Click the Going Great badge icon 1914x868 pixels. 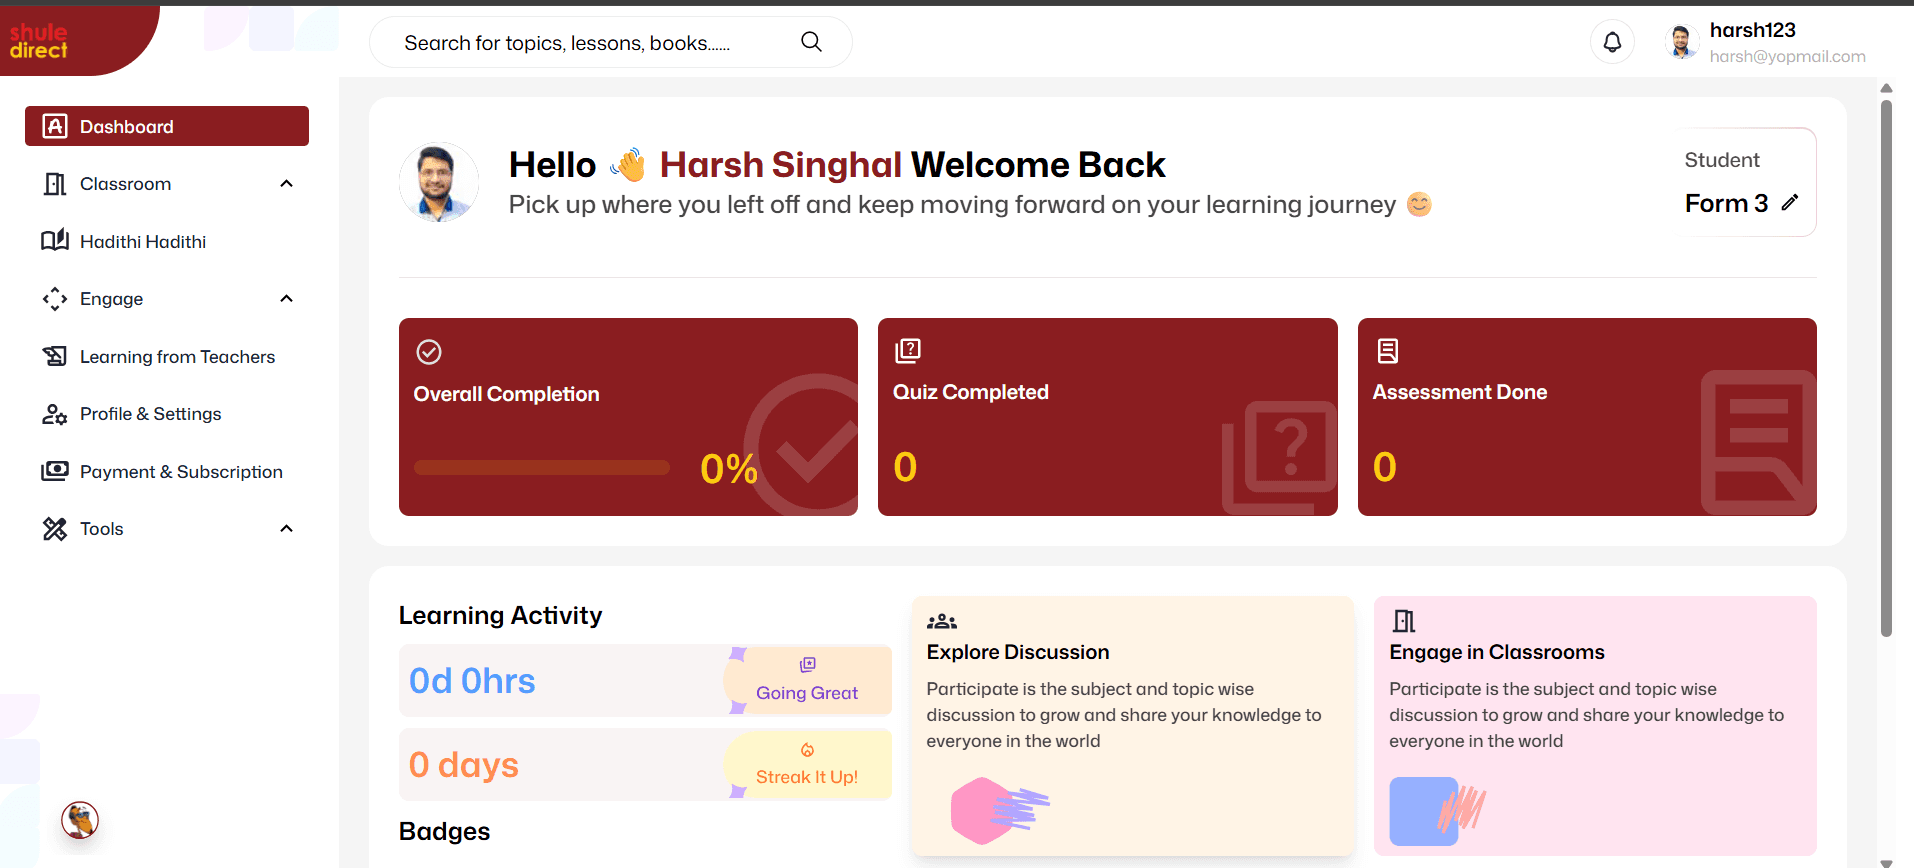point(808,665)
